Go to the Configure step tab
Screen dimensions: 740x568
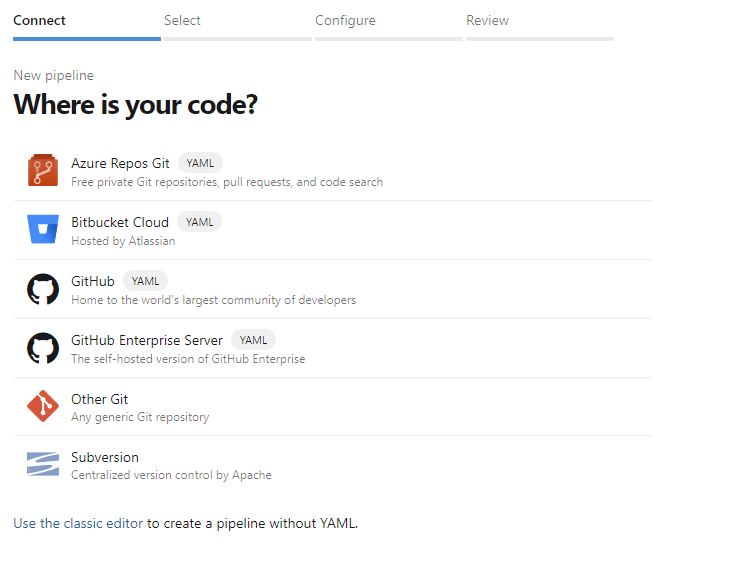tap(389, 26)
